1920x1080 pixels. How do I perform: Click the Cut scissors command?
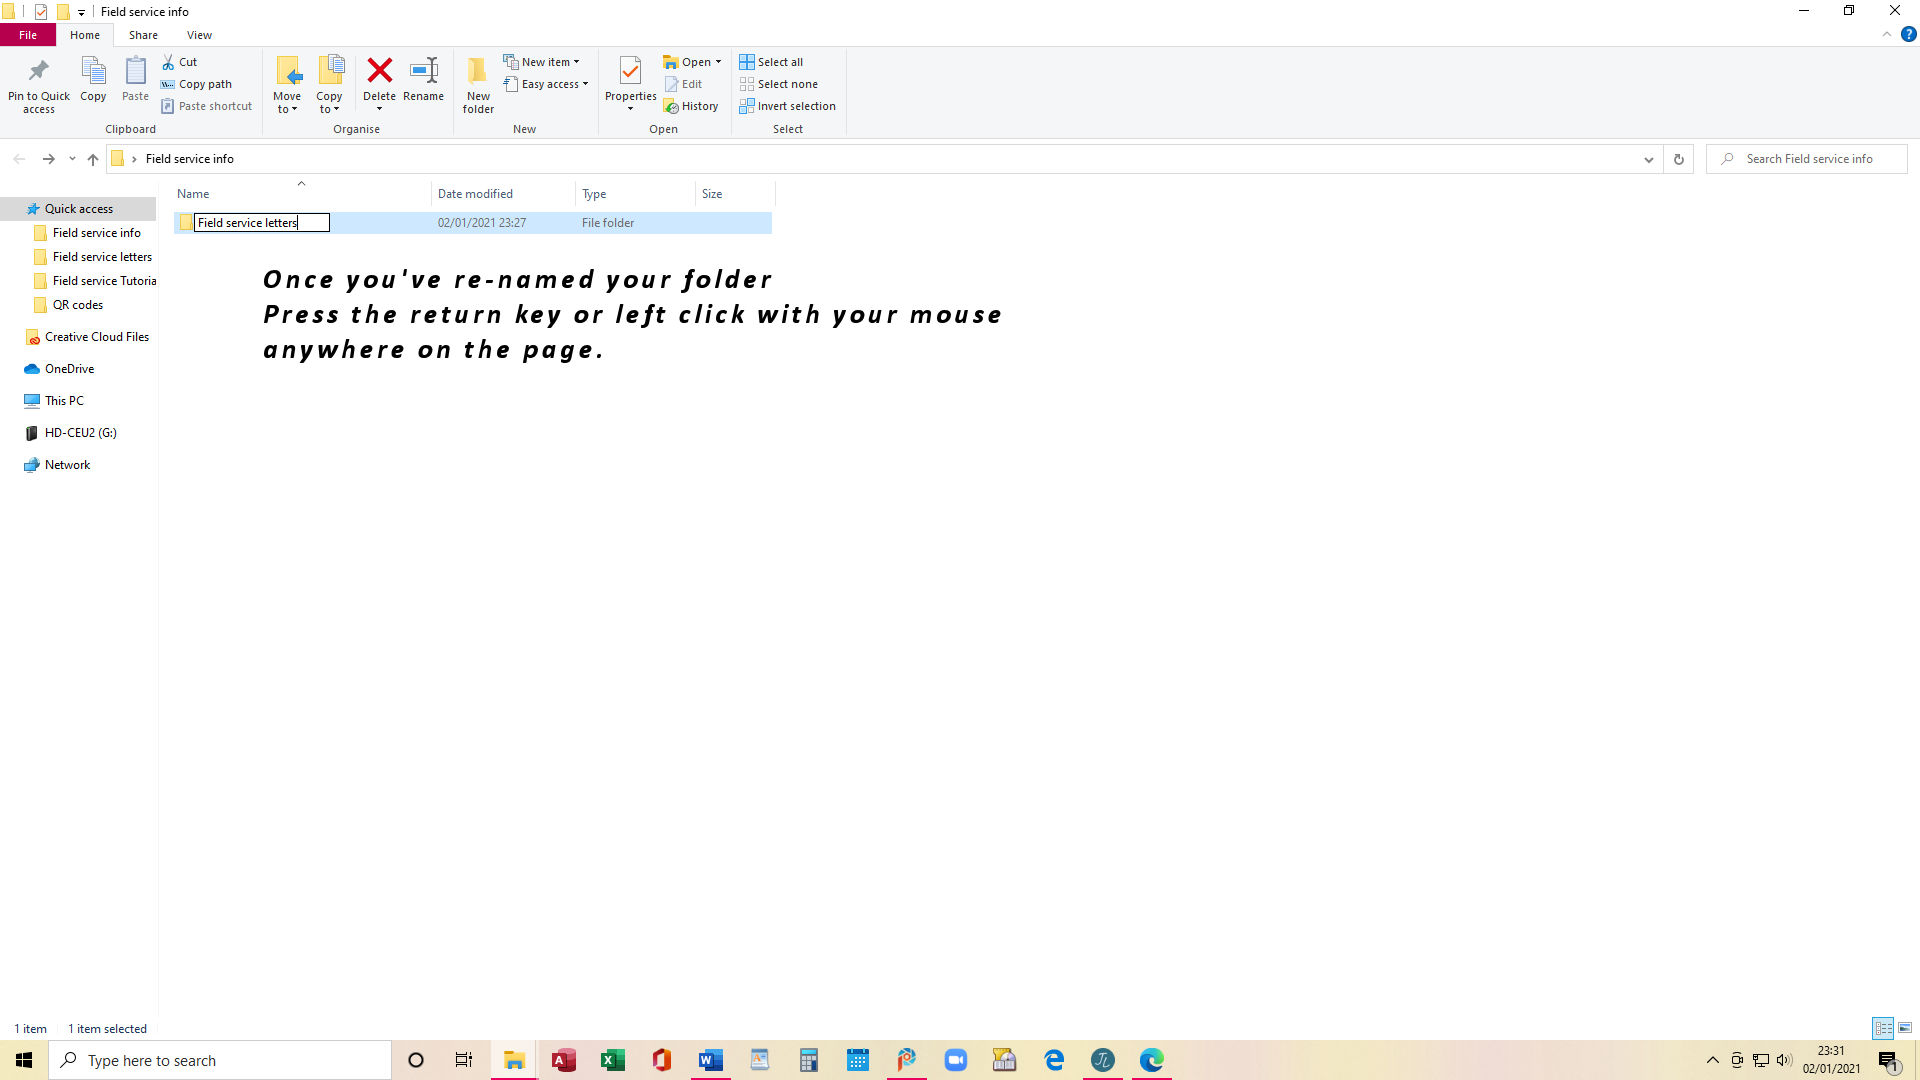tap(180, 62)
